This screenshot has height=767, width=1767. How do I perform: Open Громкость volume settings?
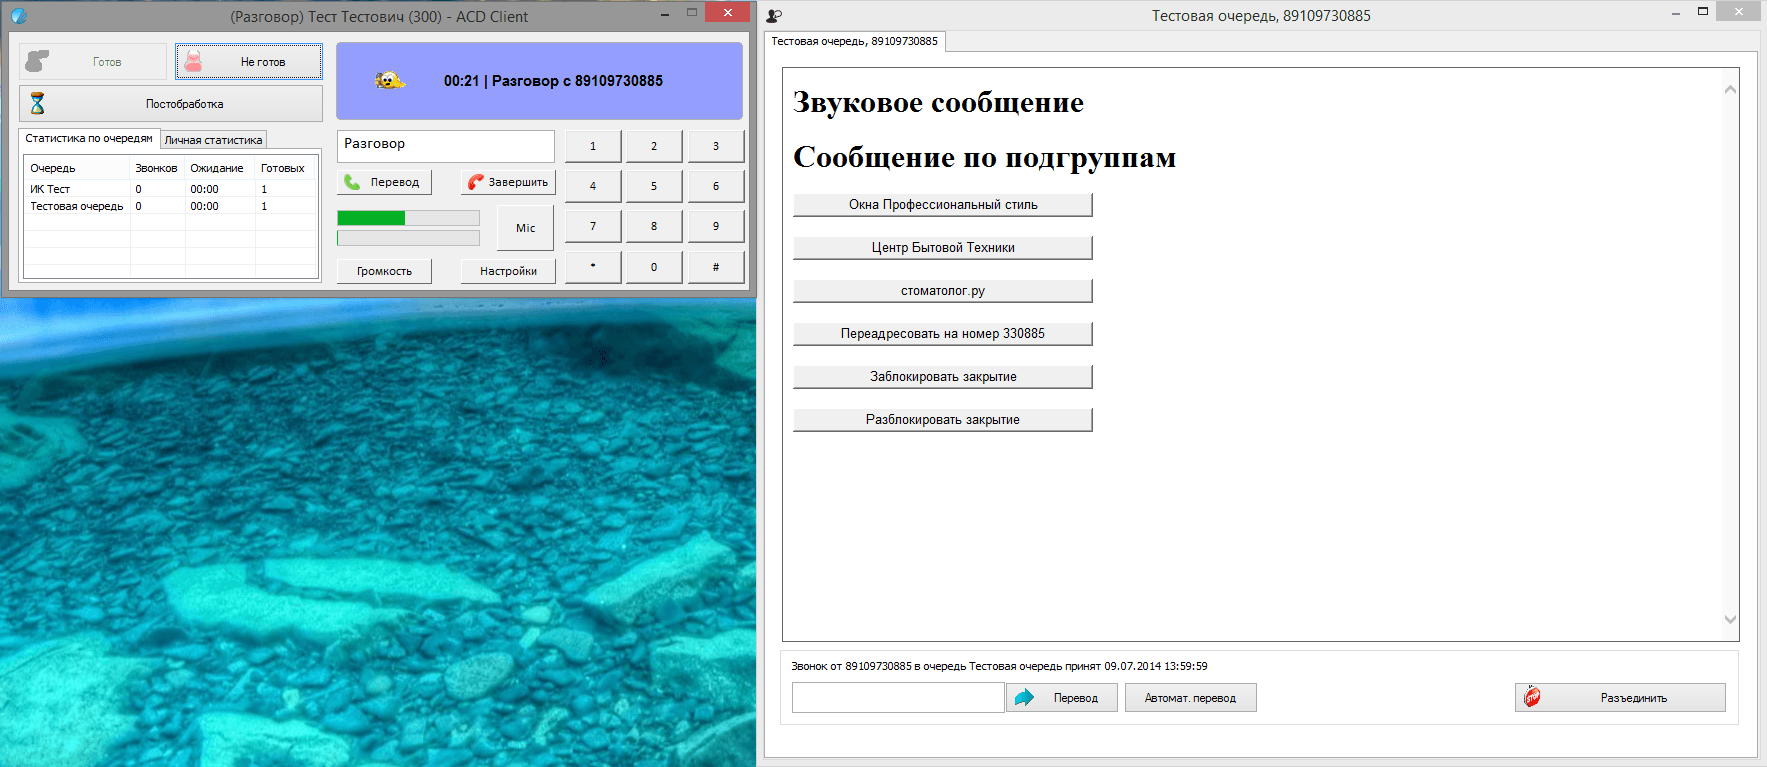pos(384,271)
